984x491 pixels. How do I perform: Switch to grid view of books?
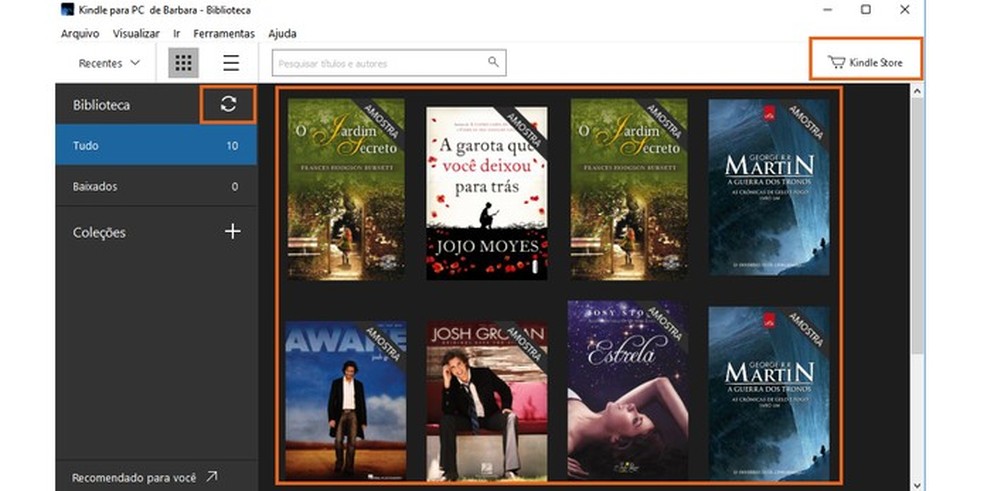tap(183, 63)
